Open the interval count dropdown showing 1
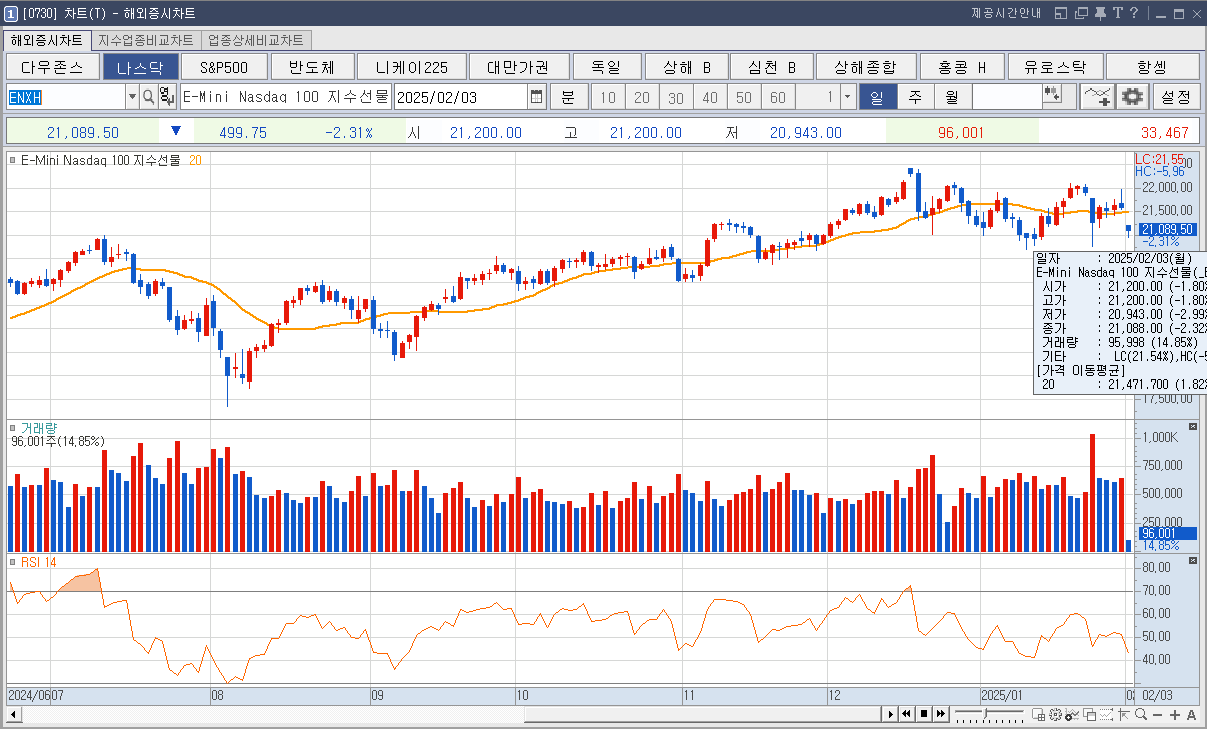1207x729 pixels. tap(848, 97)
